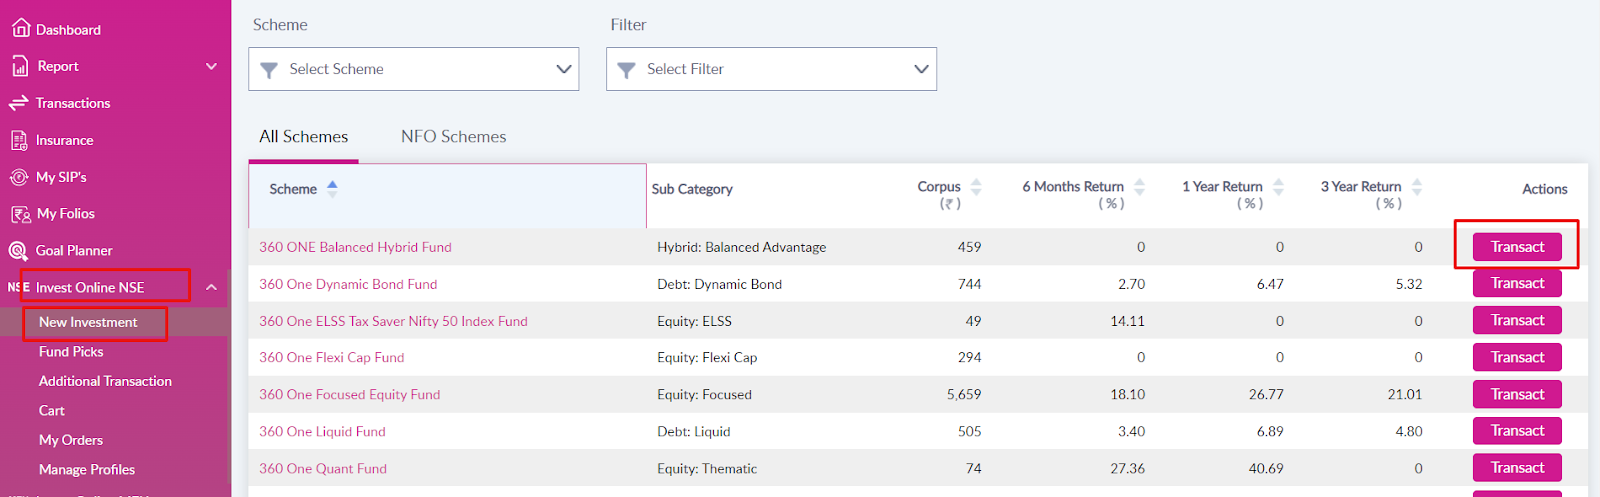
Task: Open 360 One Quant Fund link
Action: click(x=323, y=469)
